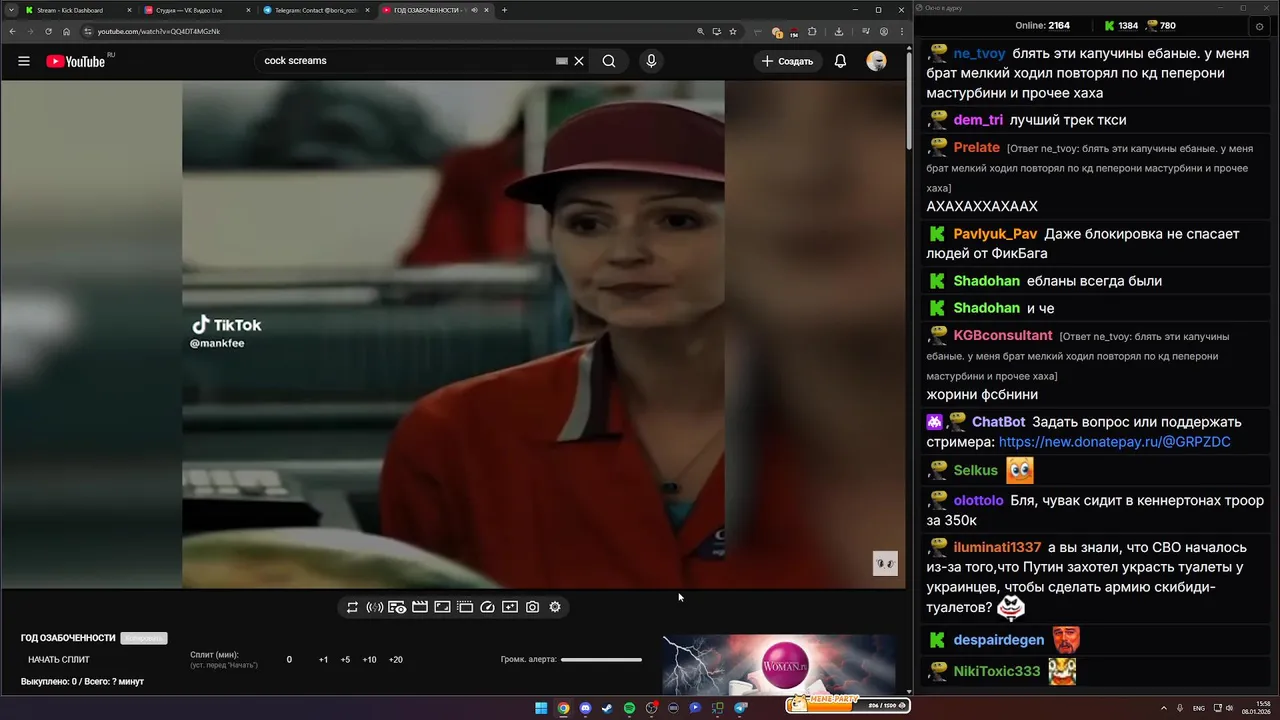Open Discord from the taskbar
Image resolution: width=1280 pixels, height=720 pixels.
click(x=585, y=708)
